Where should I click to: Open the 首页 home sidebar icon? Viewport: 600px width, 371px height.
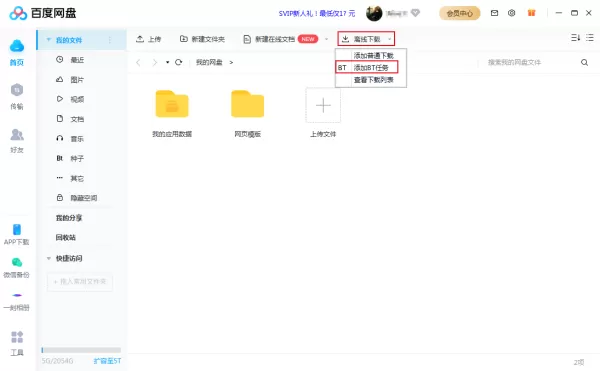click(16, 52)
